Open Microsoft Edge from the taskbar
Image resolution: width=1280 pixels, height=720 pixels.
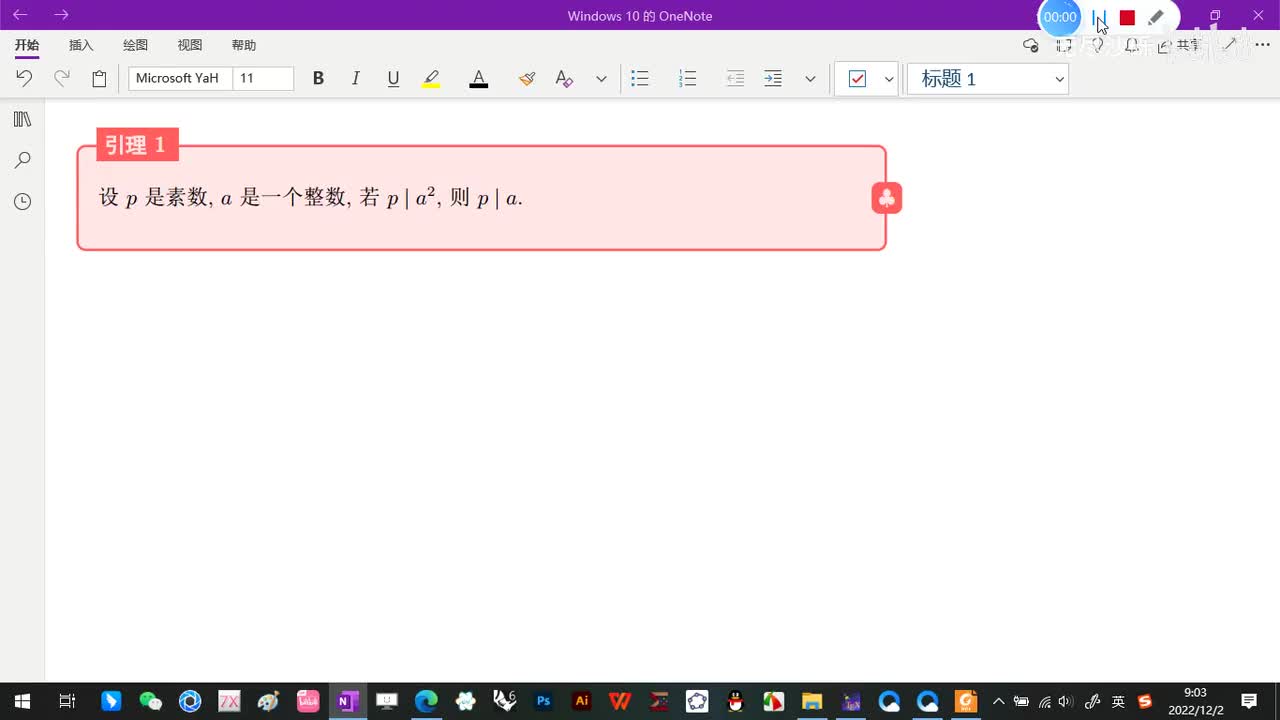426,701
